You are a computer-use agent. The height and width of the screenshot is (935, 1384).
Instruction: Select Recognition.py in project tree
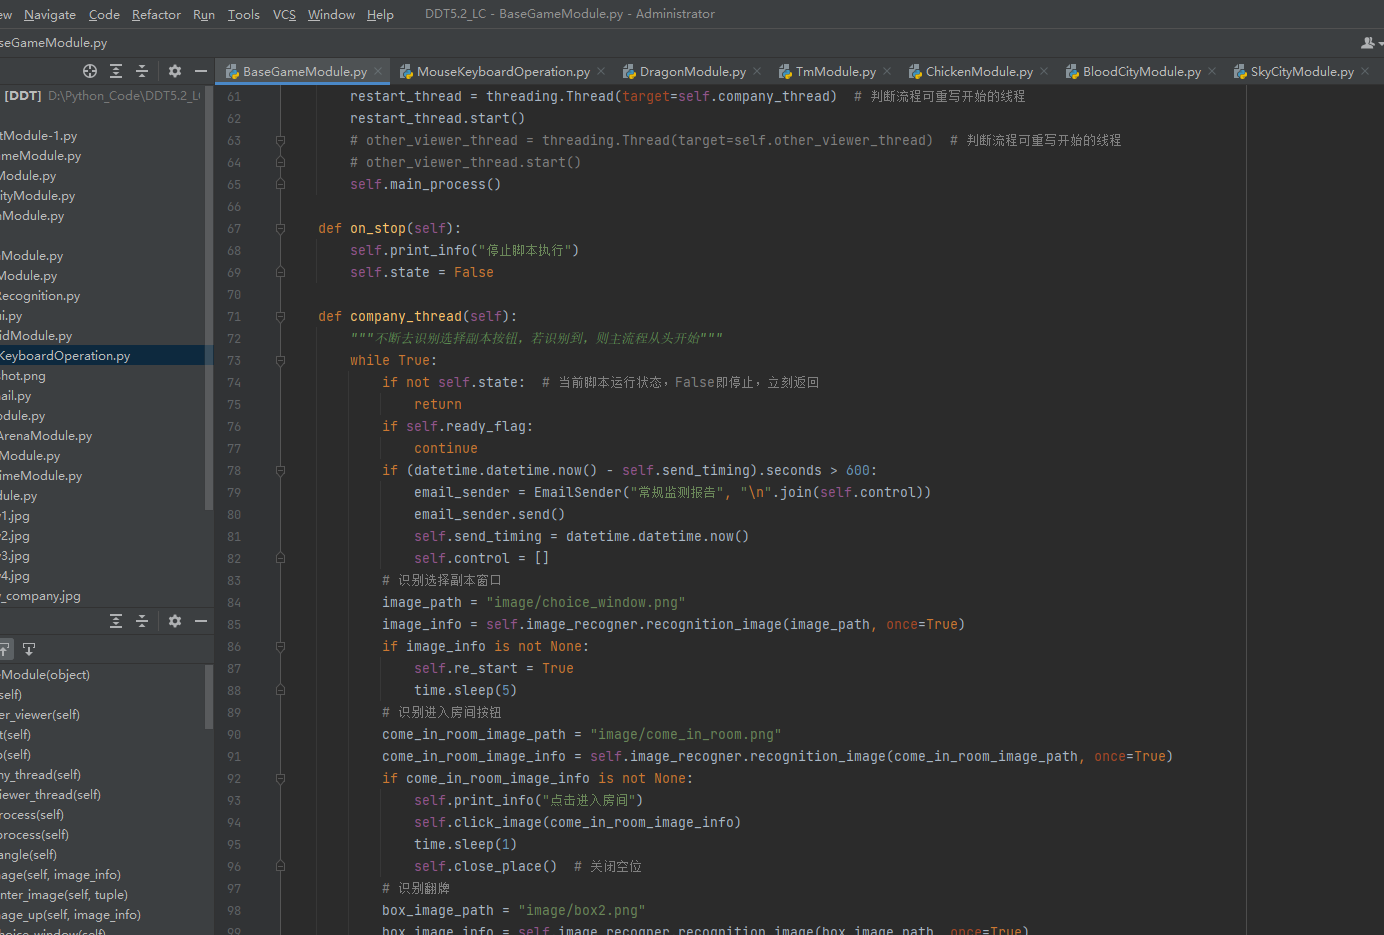tap(40, 296)
